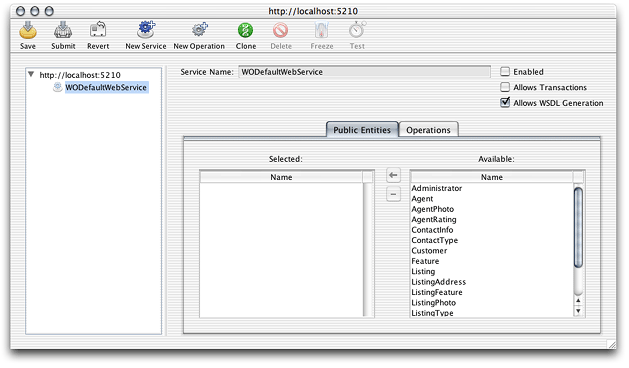Image resolution: width=629 pixels, height=368 pixels.
Task: Select ContactInfo in the Available list
Action: (x=492, y=230)
